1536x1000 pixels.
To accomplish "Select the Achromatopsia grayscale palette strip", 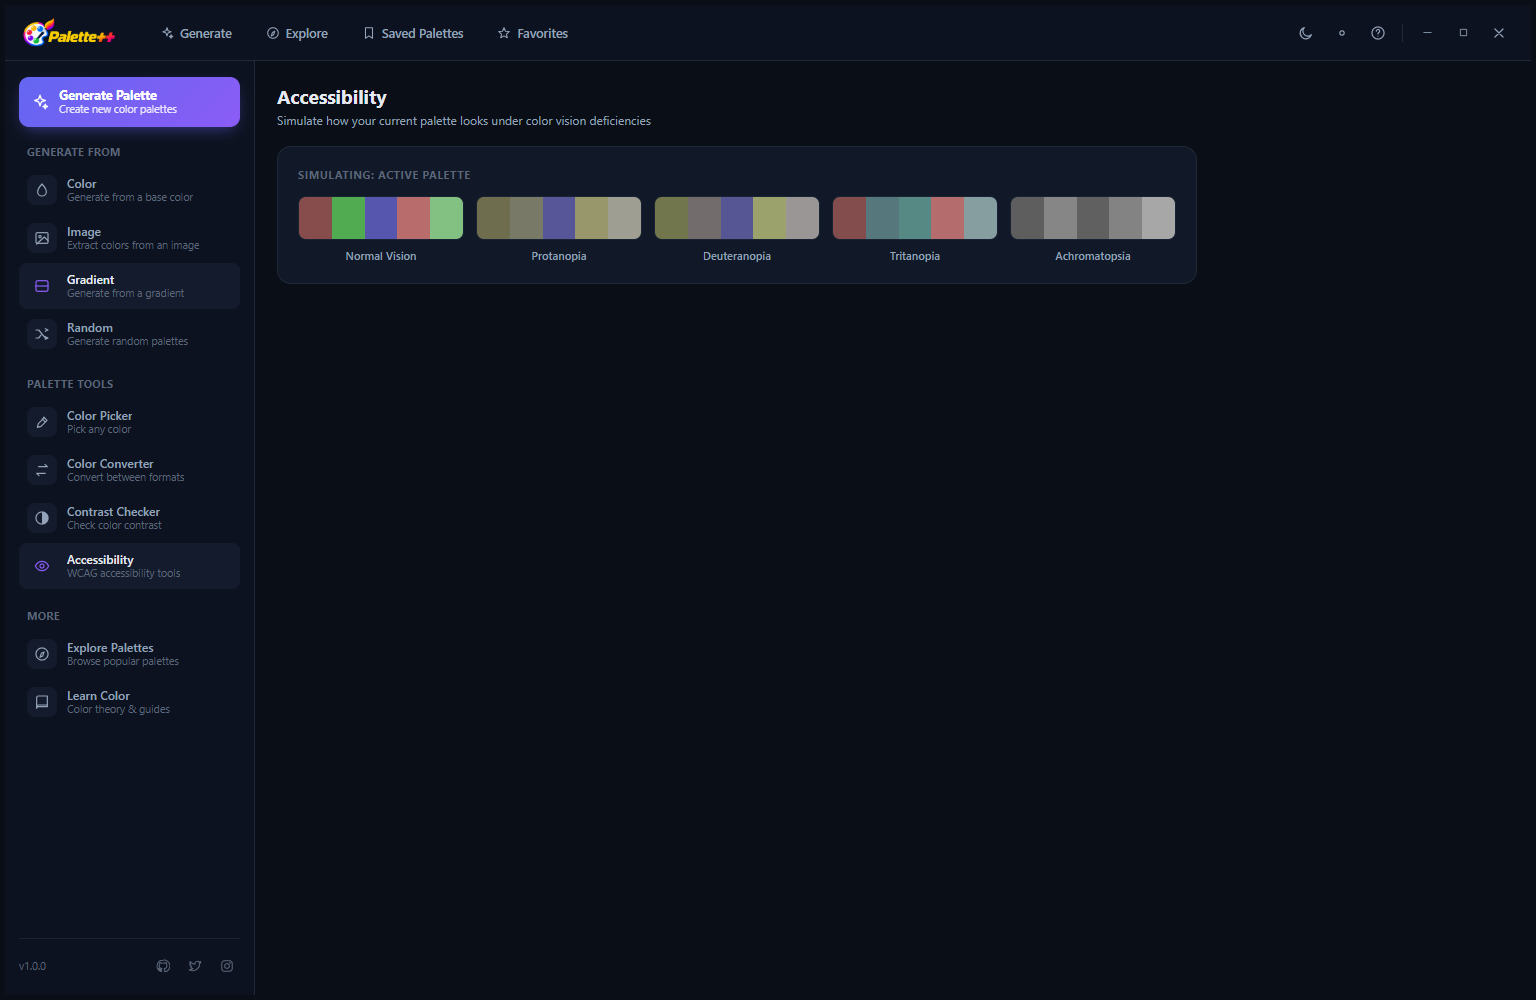I will coord(1093,218).
